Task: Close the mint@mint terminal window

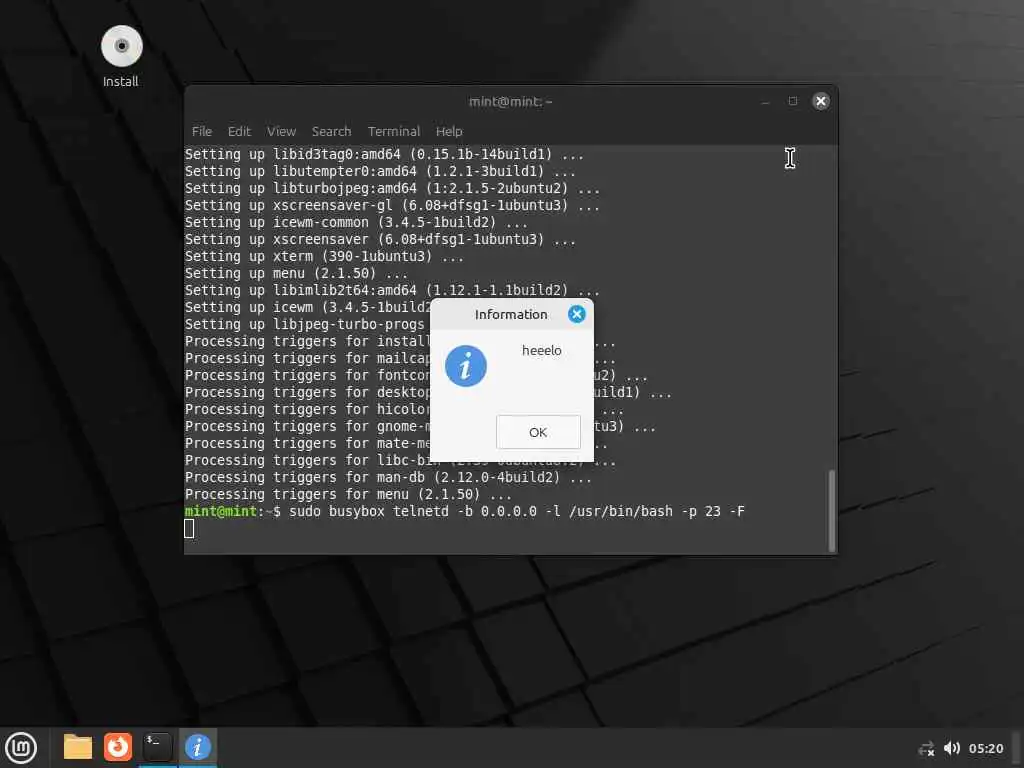Action: (821, 101)
